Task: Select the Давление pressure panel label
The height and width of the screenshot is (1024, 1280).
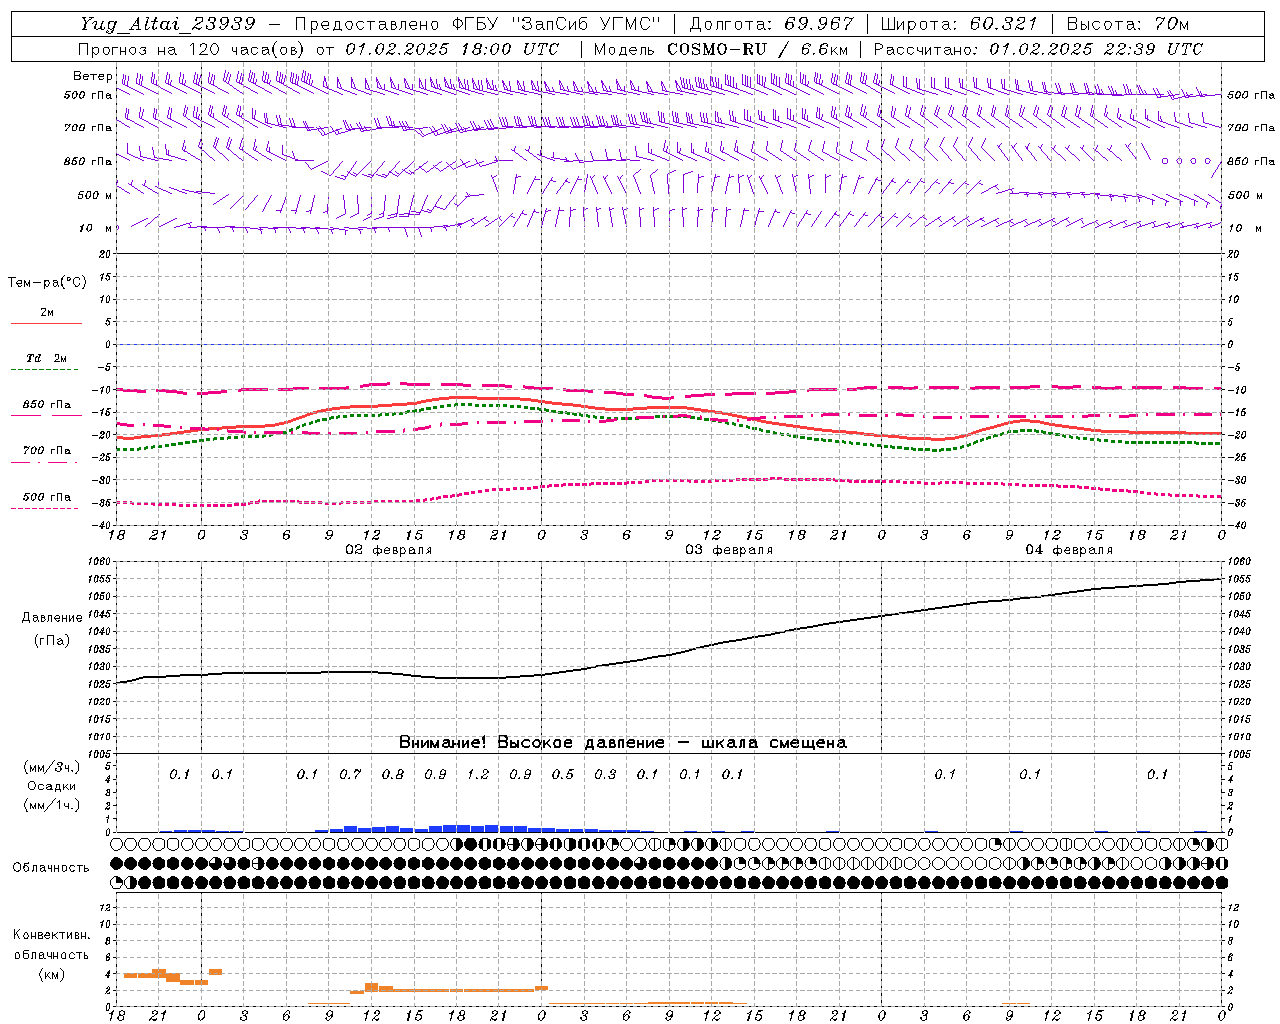Action: pyautogui.click(x=52, y=618)
